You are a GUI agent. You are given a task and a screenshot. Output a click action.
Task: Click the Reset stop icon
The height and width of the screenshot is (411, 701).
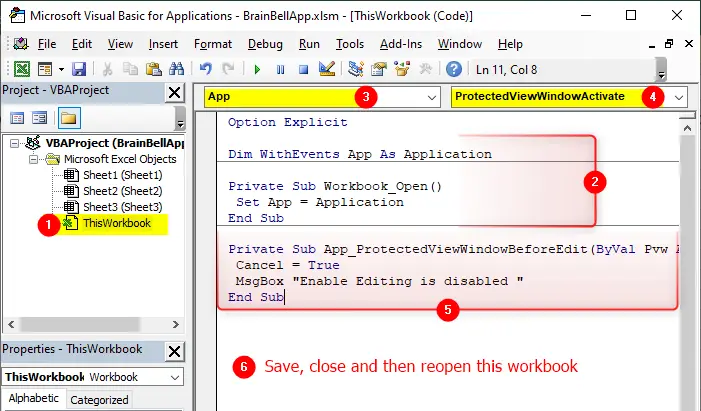coord(304,69)
